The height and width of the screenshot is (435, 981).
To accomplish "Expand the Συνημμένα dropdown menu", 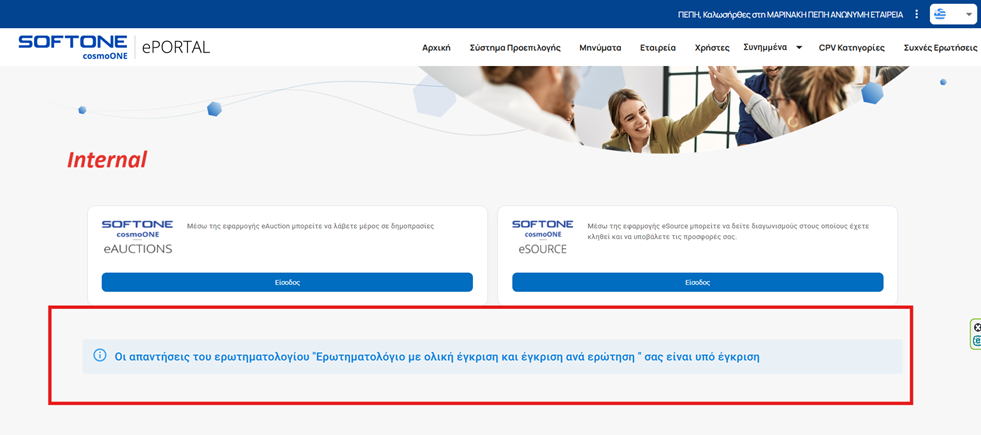I will point(772,47).
